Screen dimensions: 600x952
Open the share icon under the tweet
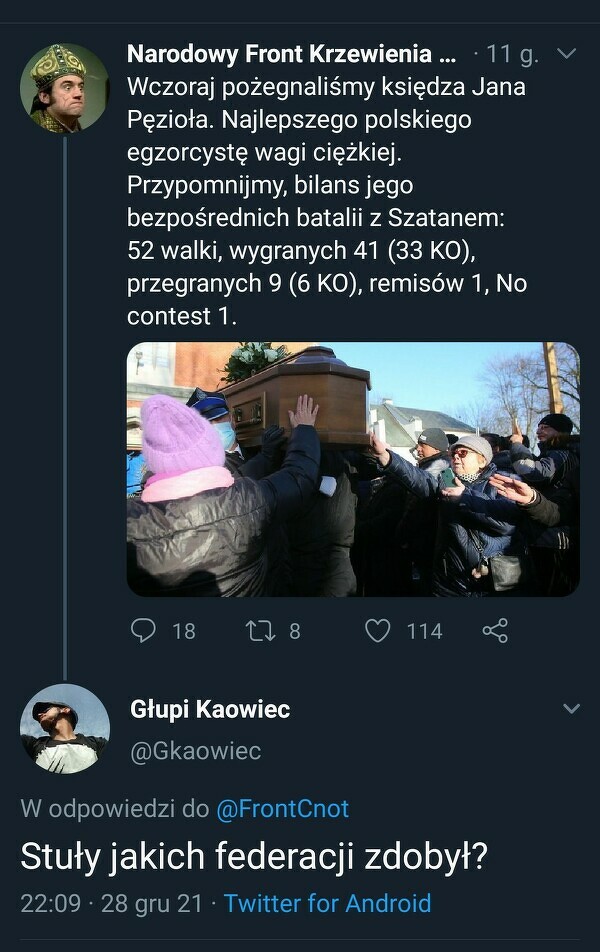pos(495,631)
